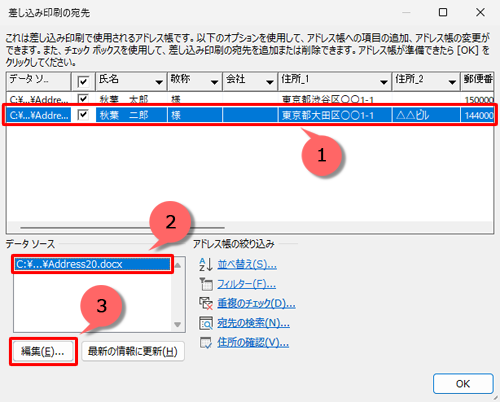Open the 並べ替え(S)... sort link
The width and height of the screenshot is (500, 402).
point(247,265)
